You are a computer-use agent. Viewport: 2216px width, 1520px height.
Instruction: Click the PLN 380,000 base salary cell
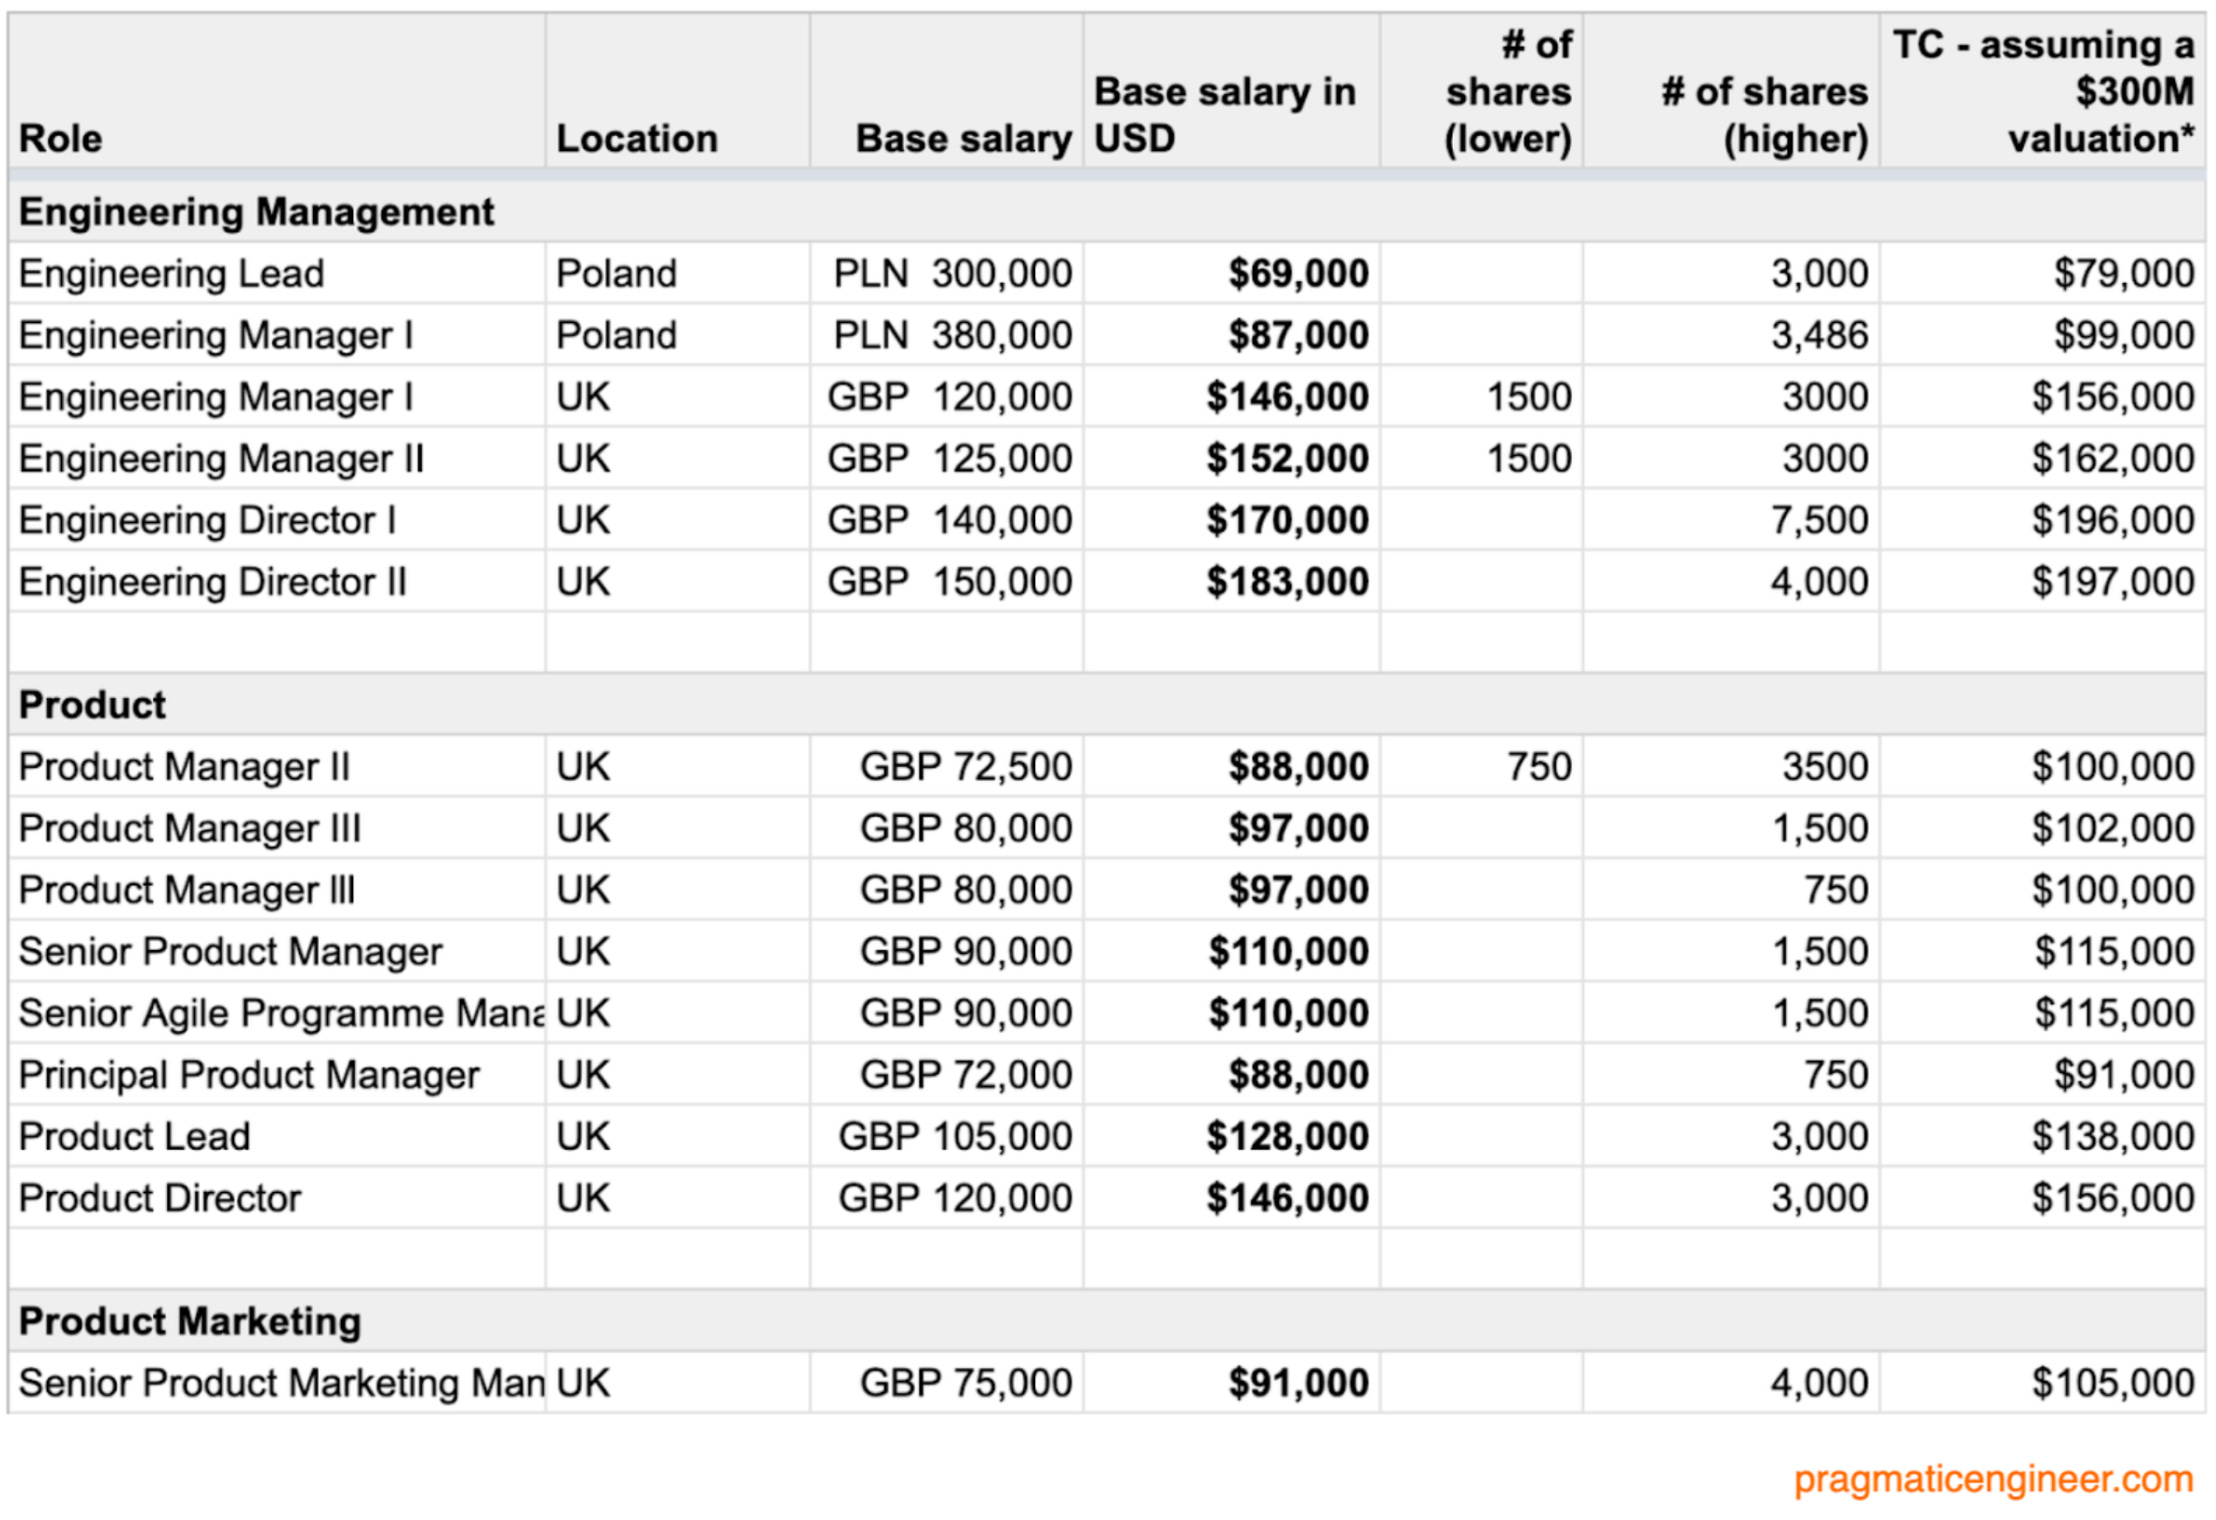pyautogui.click(x=952, y=335)
